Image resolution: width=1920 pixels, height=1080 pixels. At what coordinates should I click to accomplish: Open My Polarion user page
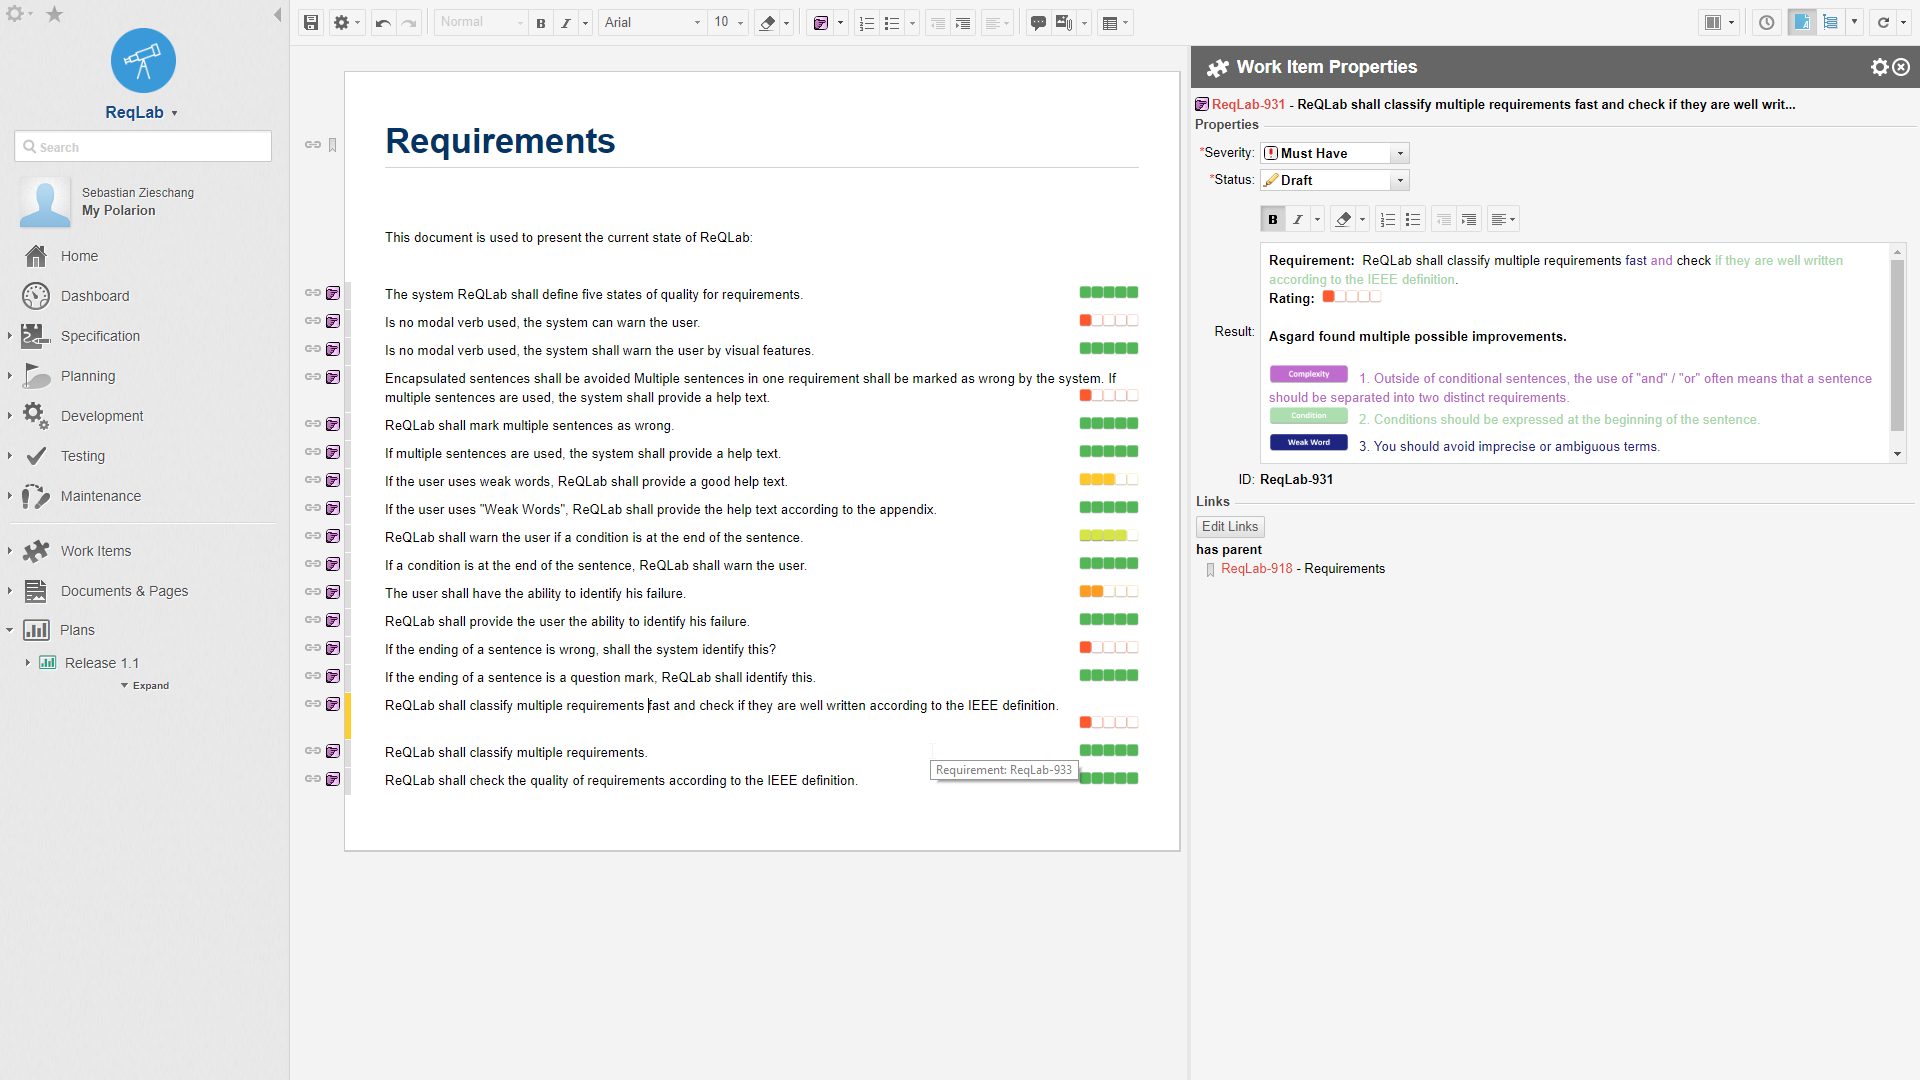click(x=118, y=211)
